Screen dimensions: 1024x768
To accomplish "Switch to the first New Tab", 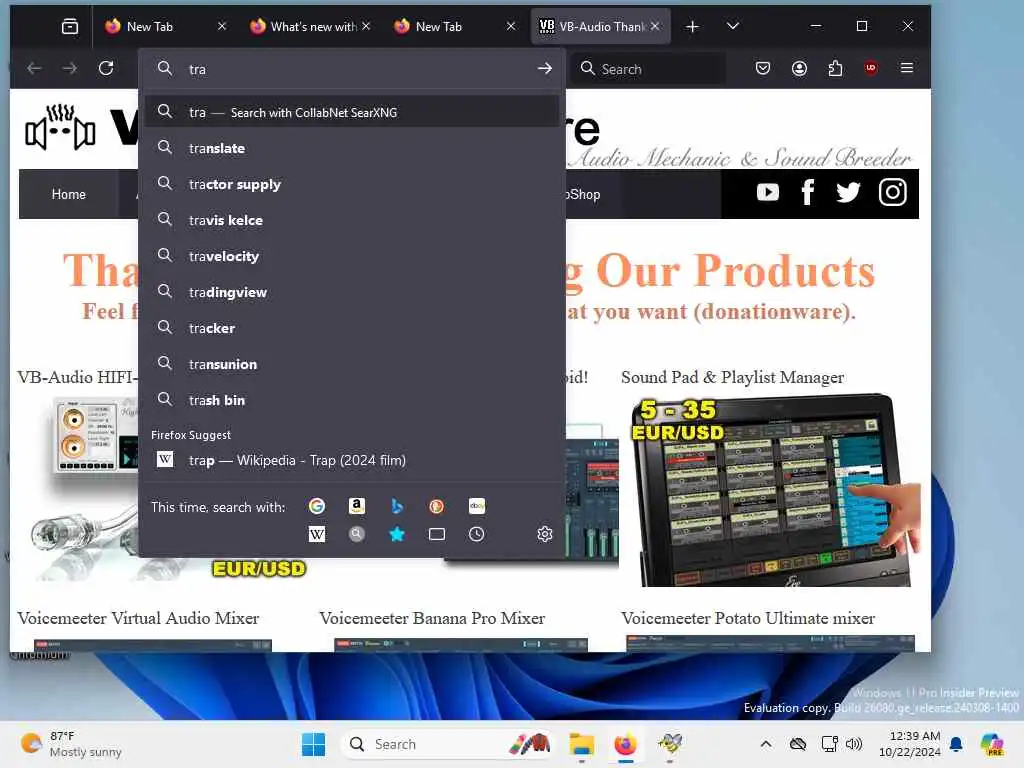I will click(166, 26).
